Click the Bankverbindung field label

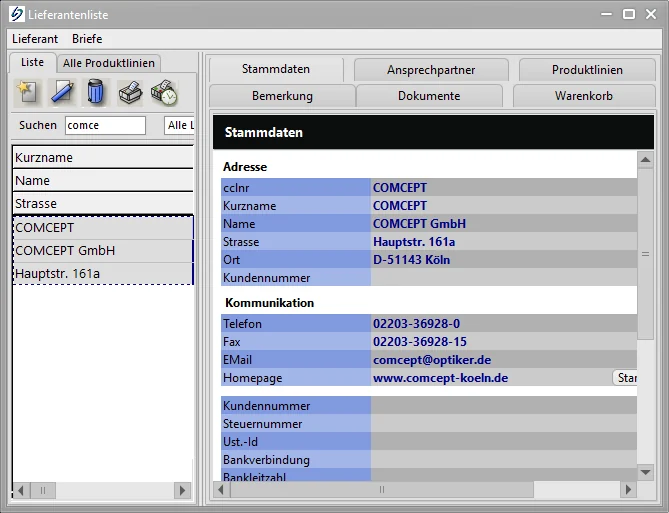(266, 460)
